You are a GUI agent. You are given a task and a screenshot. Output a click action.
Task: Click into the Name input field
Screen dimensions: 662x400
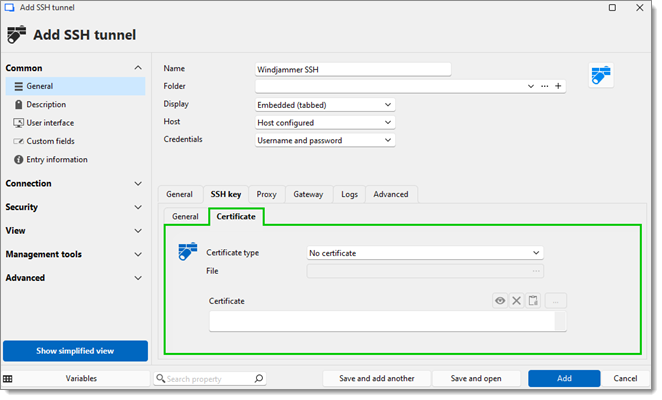point(353,70)
